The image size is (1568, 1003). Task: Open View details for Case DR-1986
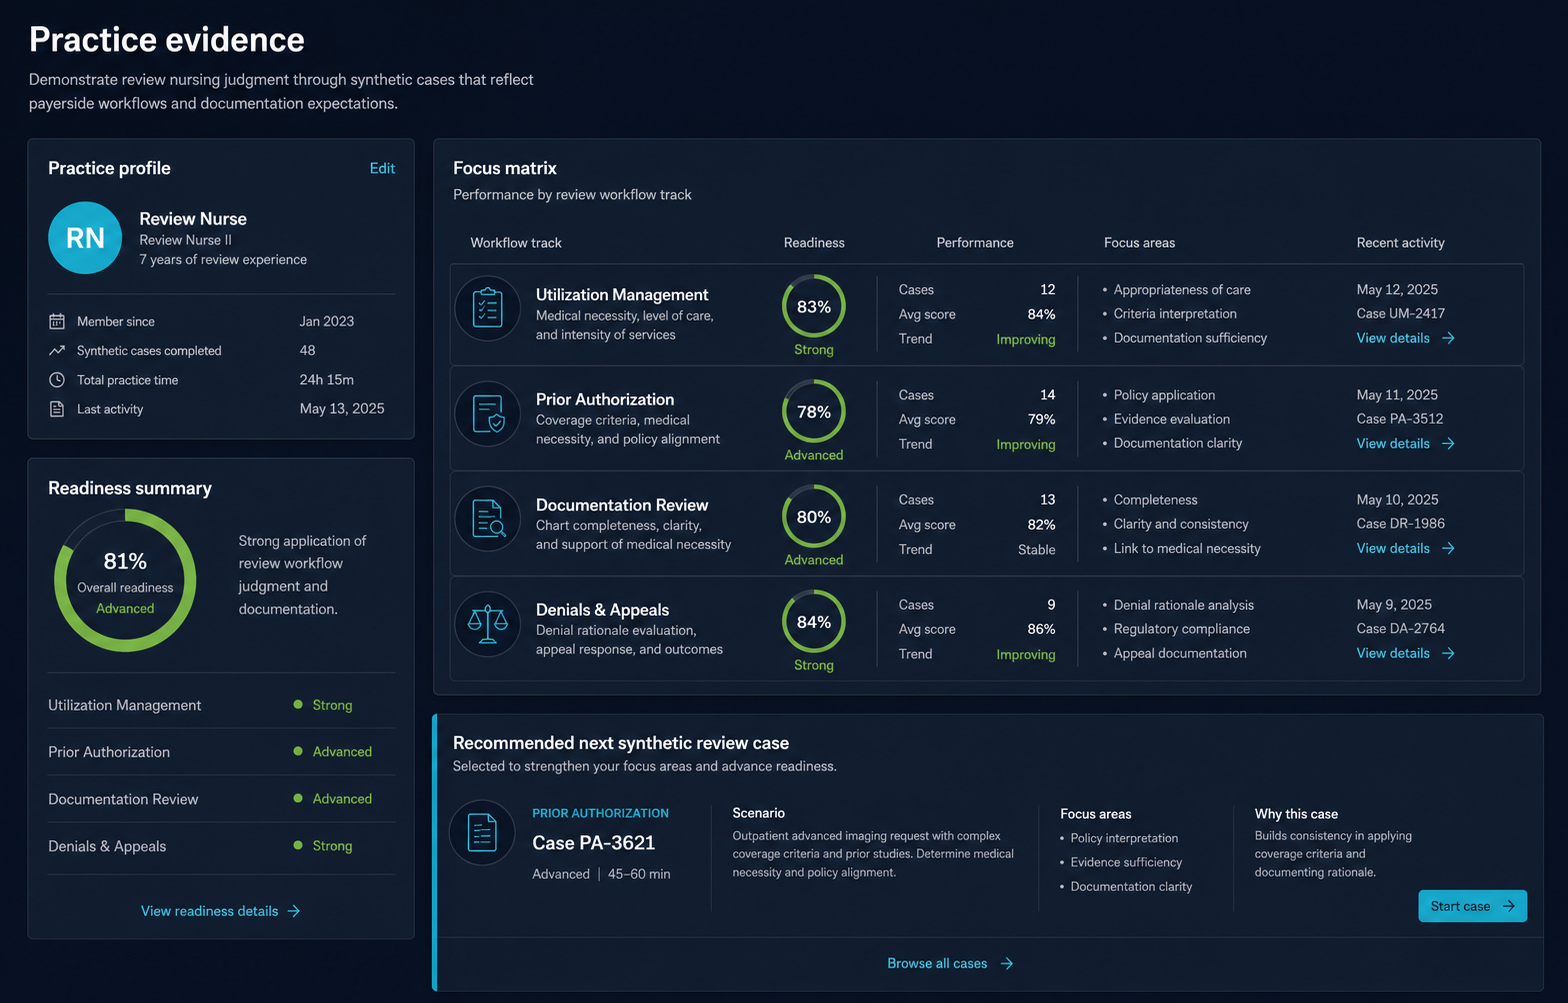(1405, 548)
